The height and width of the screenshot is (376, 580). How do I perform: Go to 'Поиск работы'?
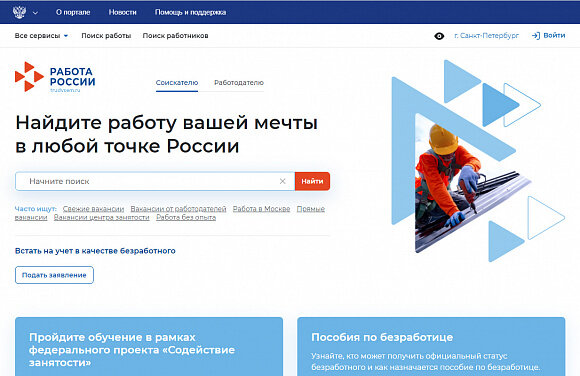[x=106, y=36]
